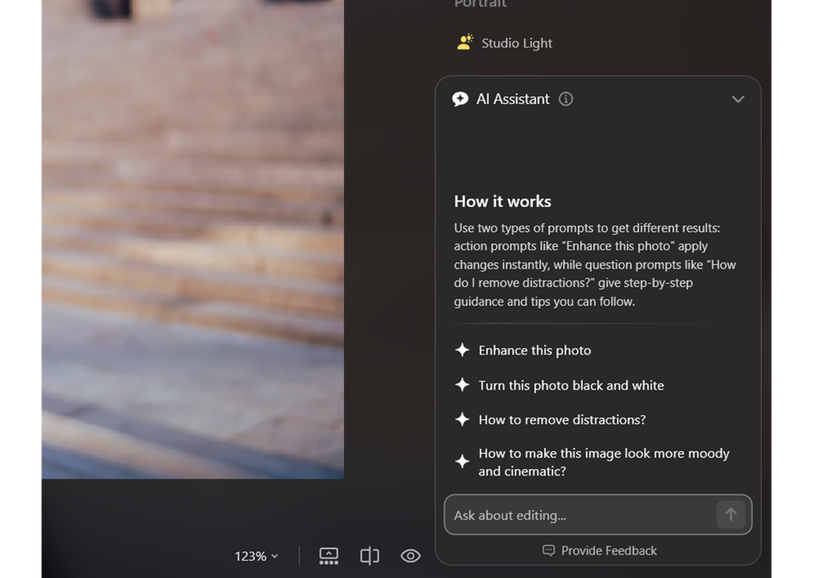The image size is (840, 578).
Task: Click the feedback speech bubble icon
Action: click(x=549, y=551)
